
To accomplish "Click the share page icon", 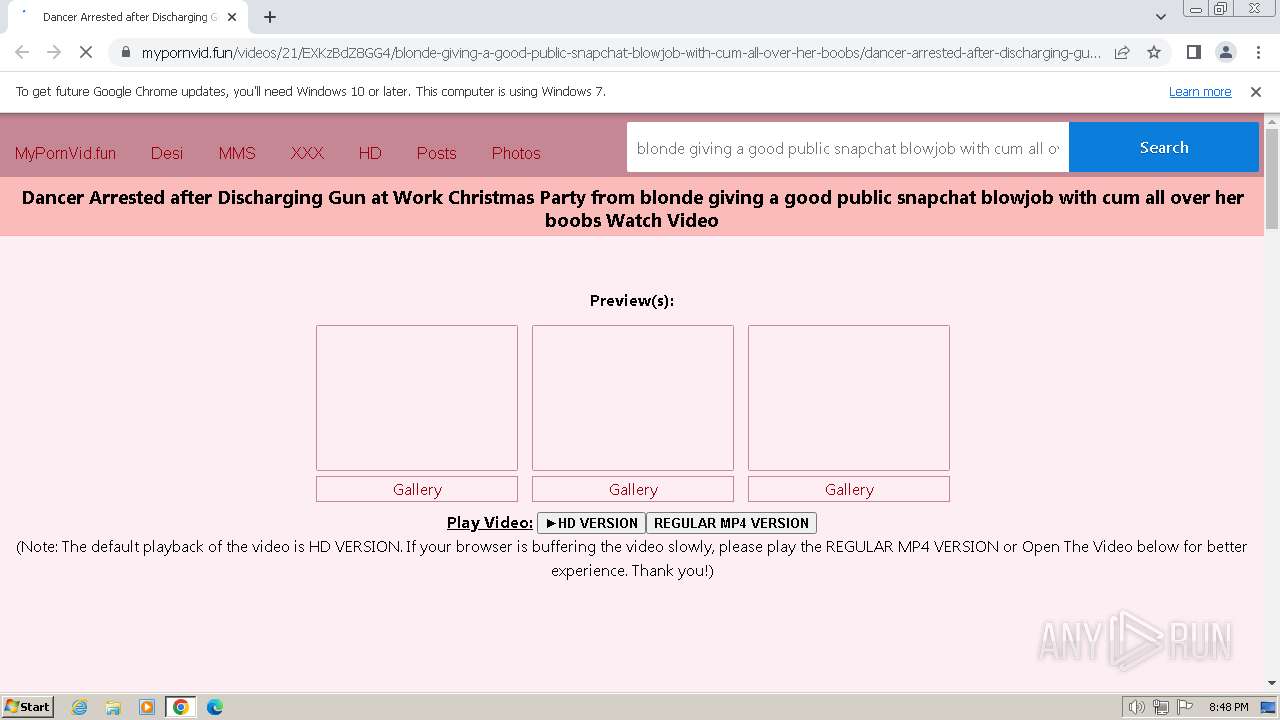I will (1122, 52).
